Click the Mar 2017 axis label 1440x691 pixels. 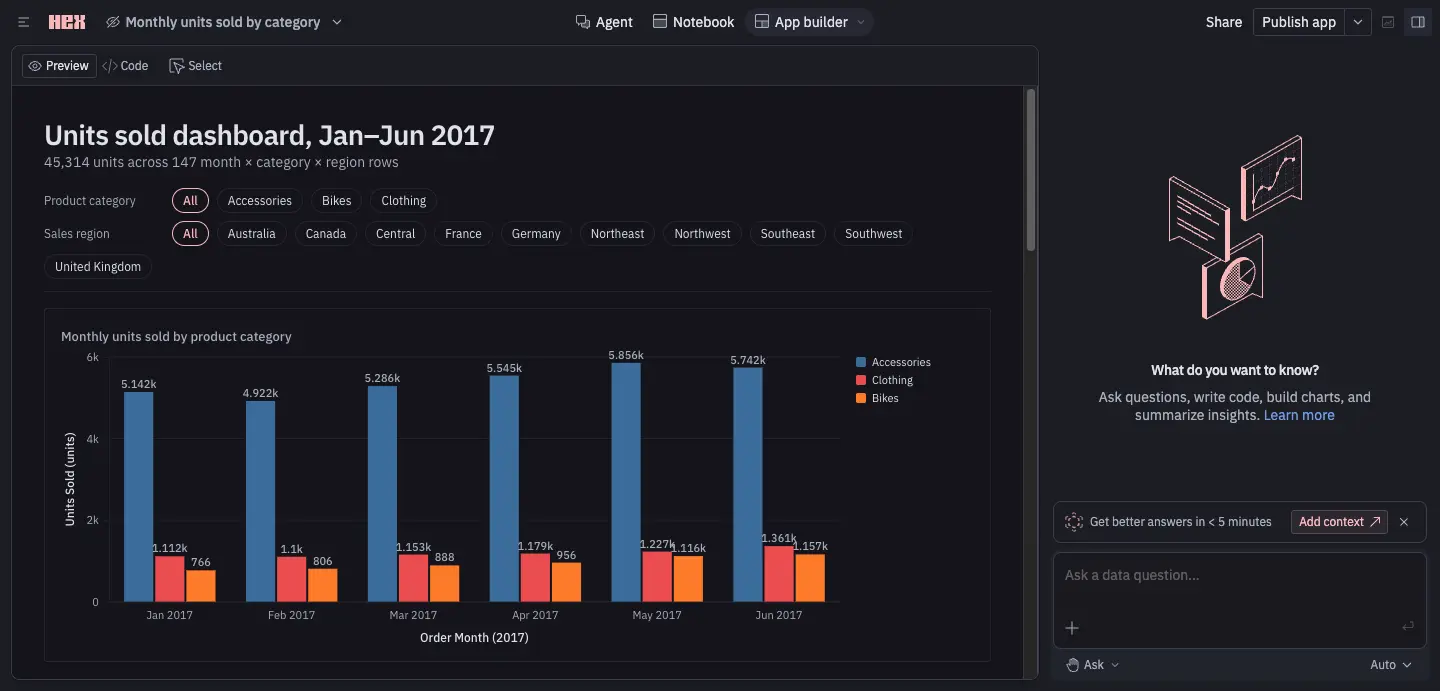[413, 615]
